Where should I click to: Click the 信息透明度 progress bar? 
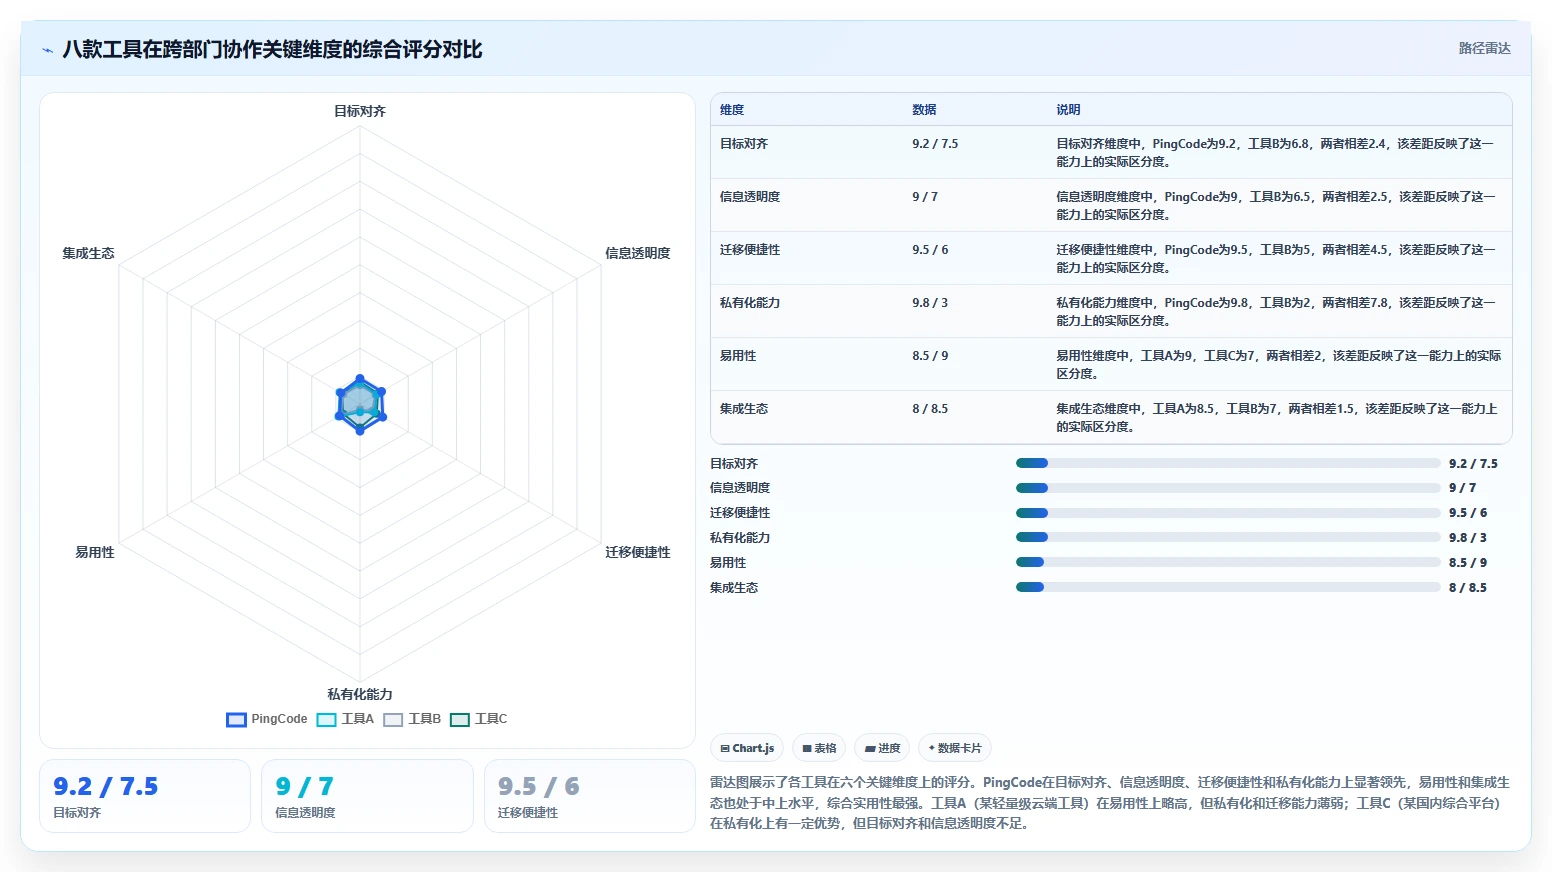point(1228,488)
